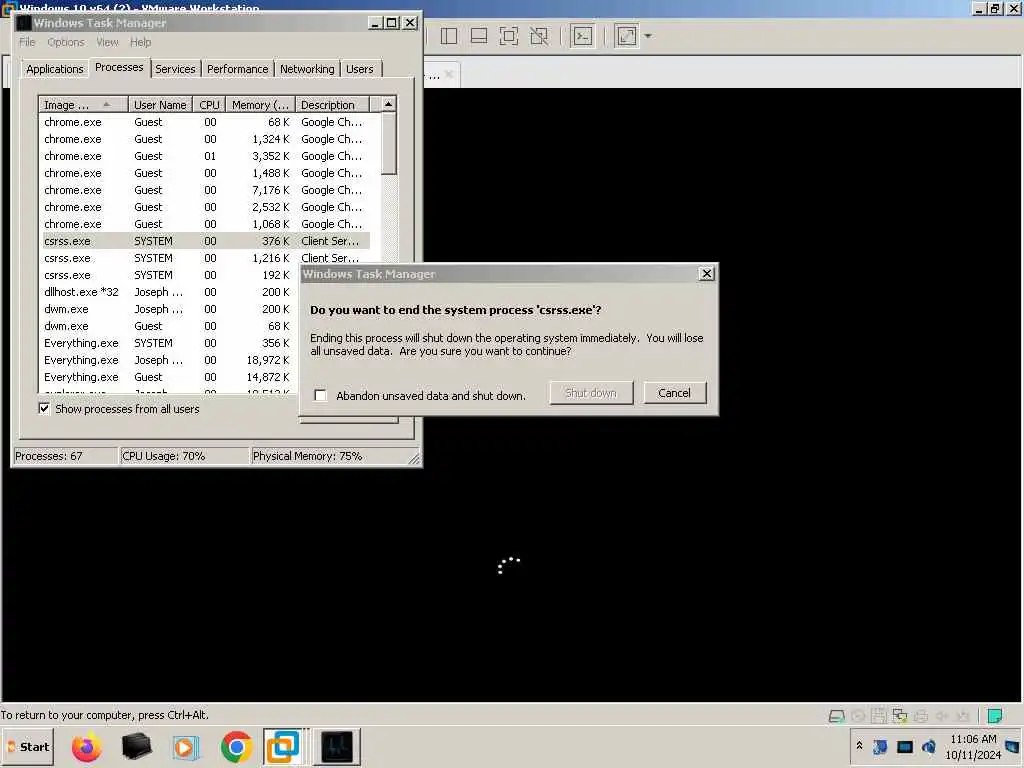This screenshot has height=768, width=1024.
Task: Click VMware CD/DVD drive status icon
Action: coord(857,716)
